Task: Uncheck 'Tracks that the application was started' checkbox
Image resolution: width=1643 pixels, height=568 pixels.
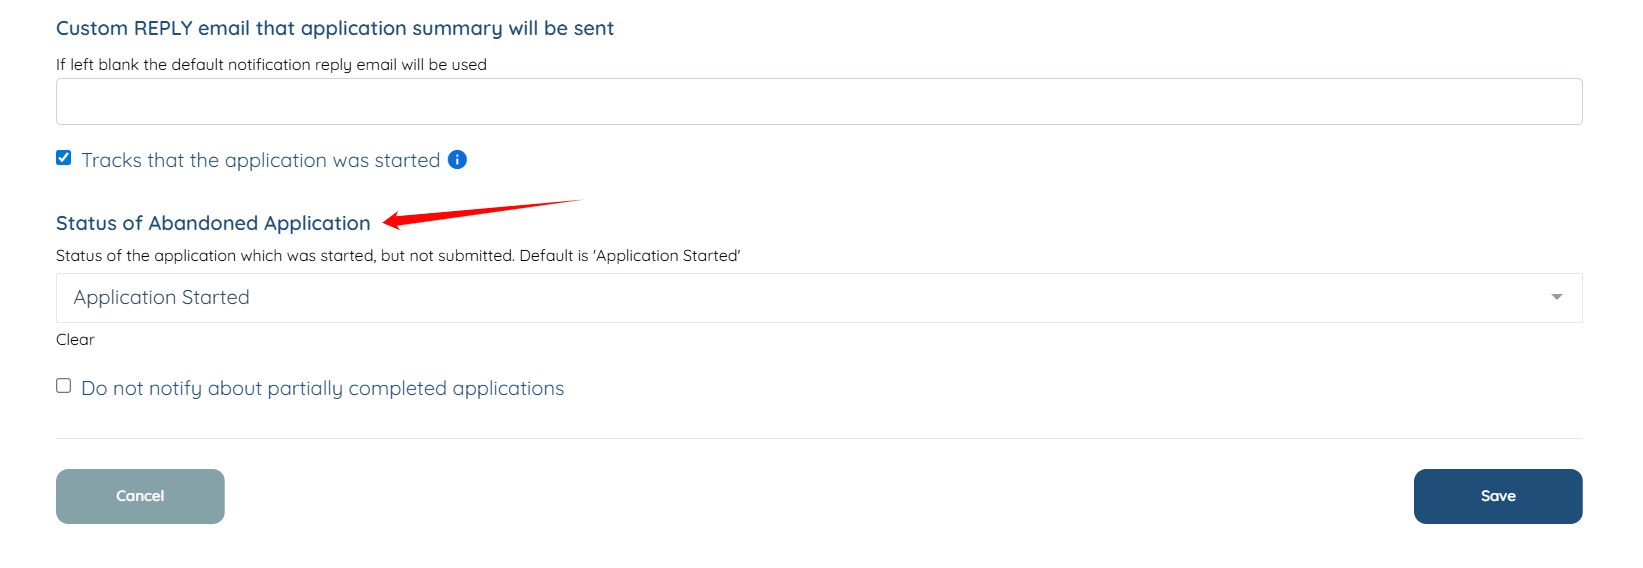Action: 64,158
